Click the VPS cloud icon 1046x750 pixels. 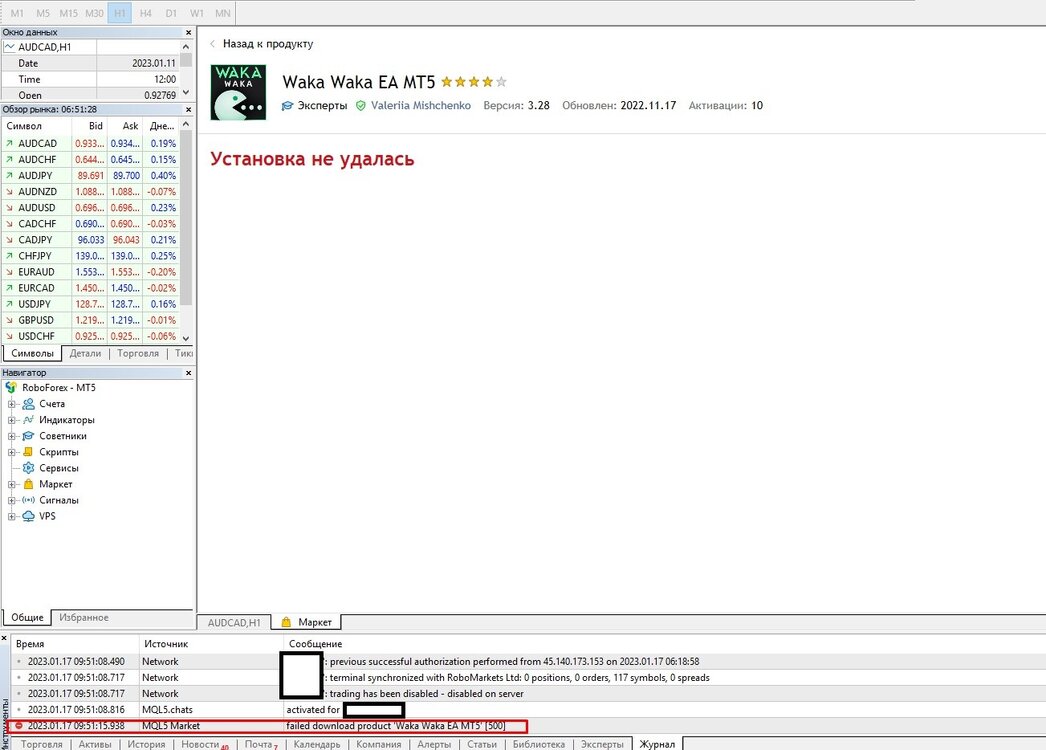28,516
